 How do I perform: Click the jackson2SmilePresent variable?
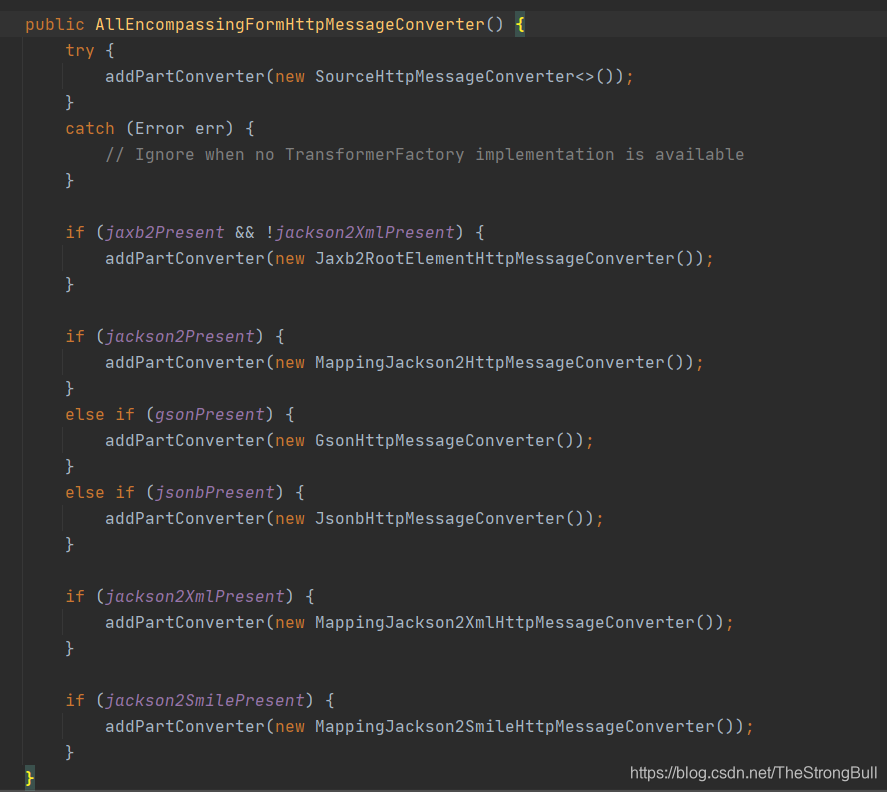tap(204, 700)
